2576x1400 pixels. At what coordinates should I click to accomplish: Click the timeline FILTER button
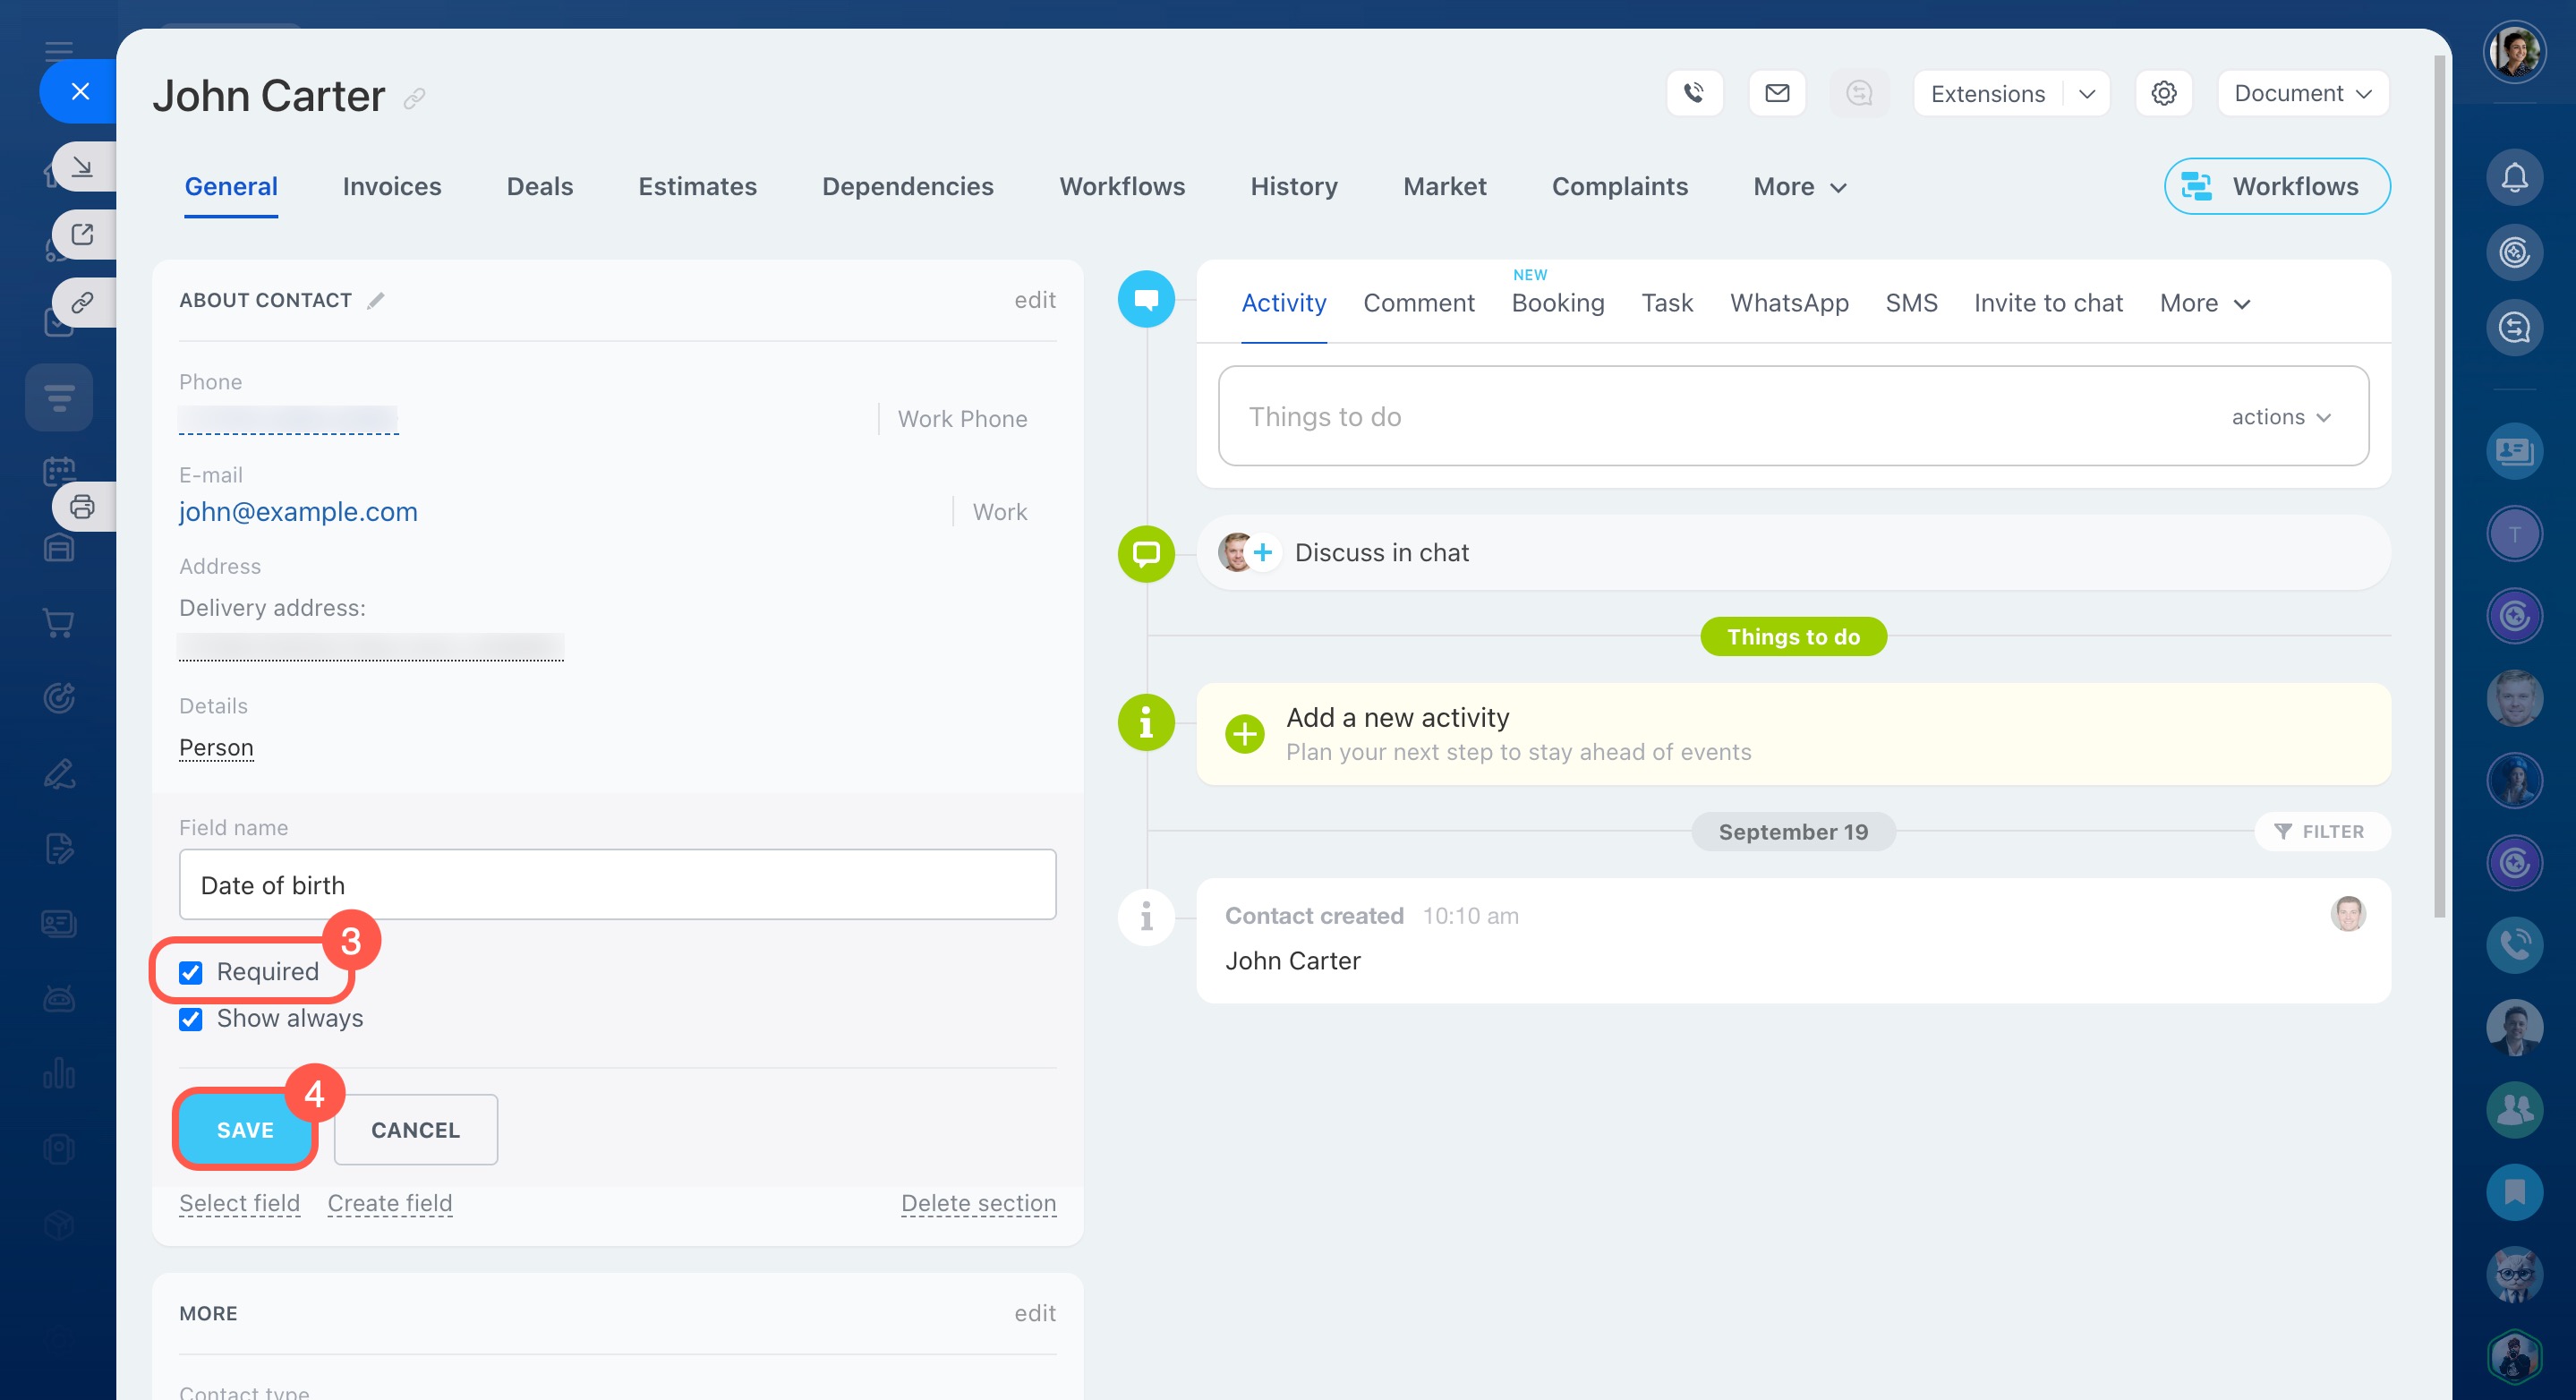click(2320, 832)
